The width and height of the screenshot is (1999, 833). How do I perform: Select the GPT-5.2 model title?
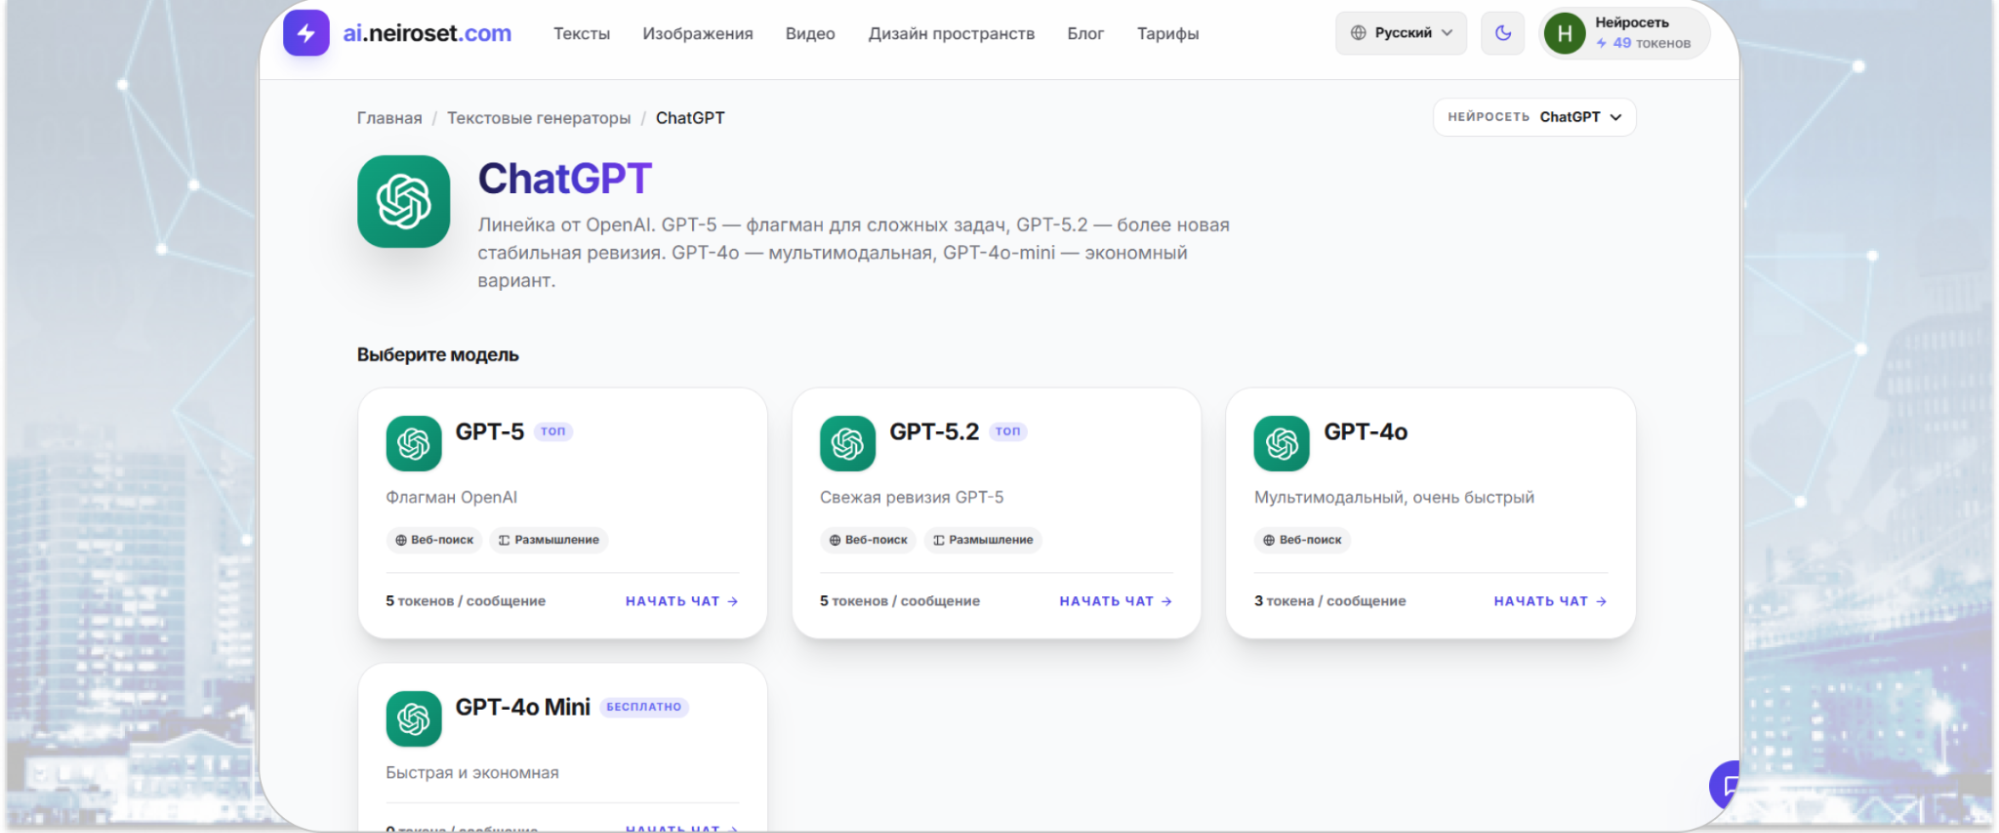pyautogui.click(x=934, y=432)
